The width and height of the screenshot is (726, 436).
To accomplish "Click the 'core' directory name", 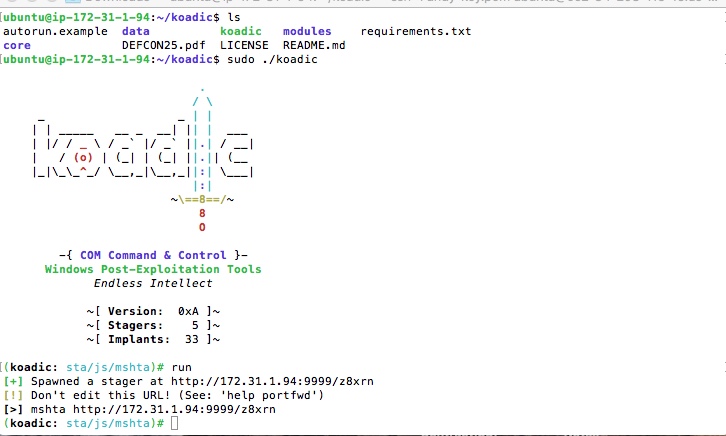I will tap(17, 45).
